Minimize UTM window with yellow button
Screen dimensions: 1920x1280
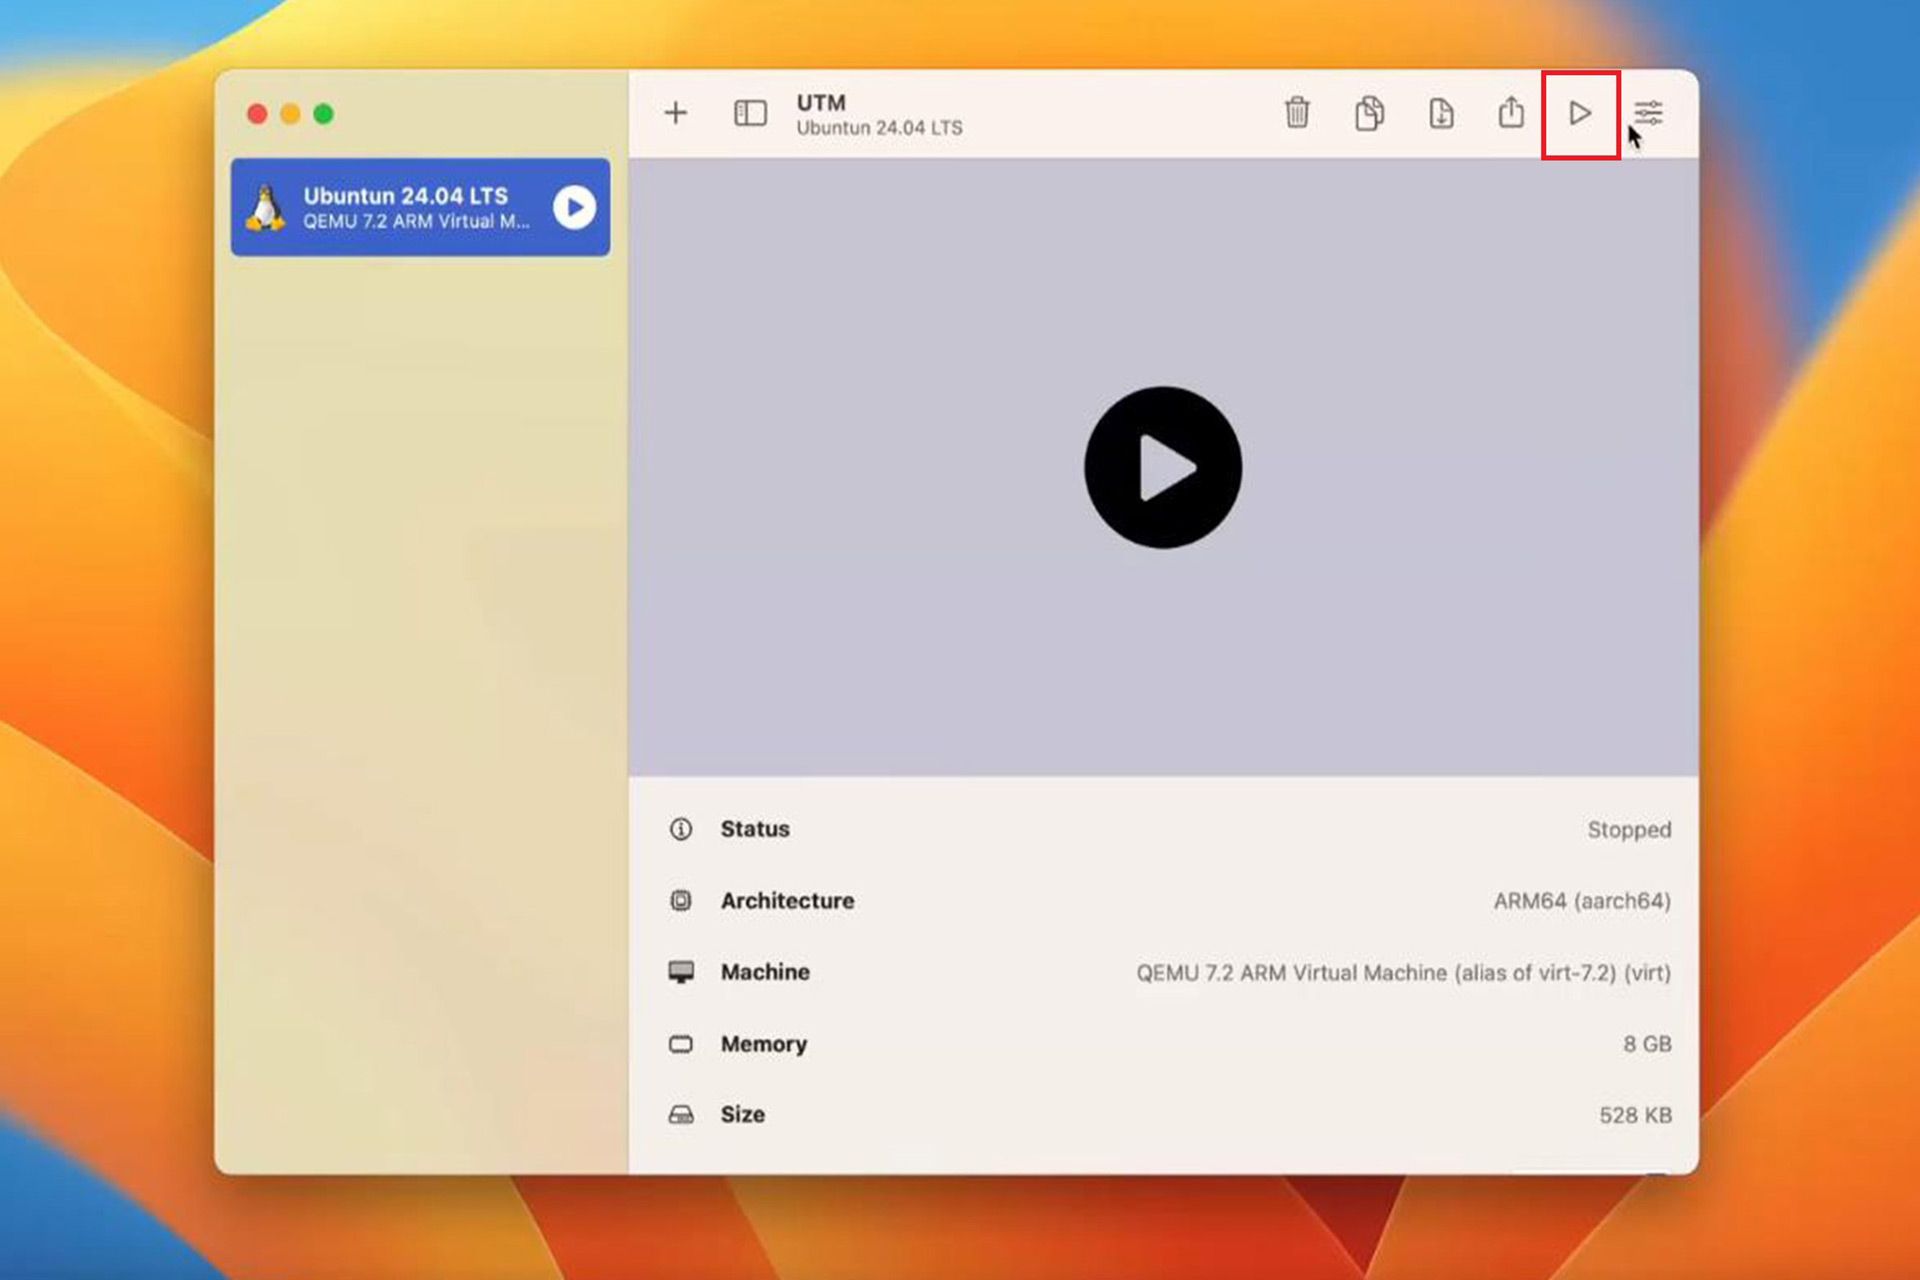(x=290, y=114)
